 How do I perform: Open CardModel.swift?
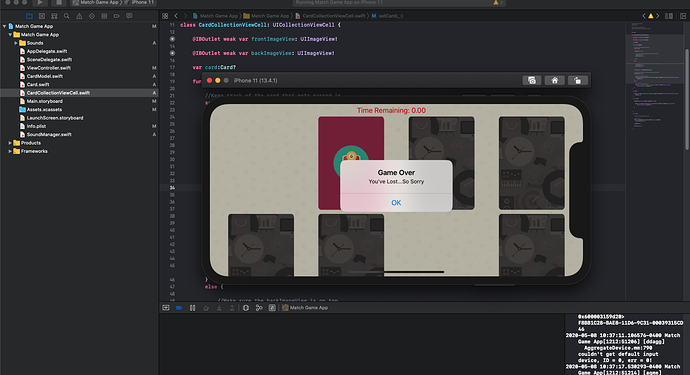pyautogui.click(x=44, y=77)
